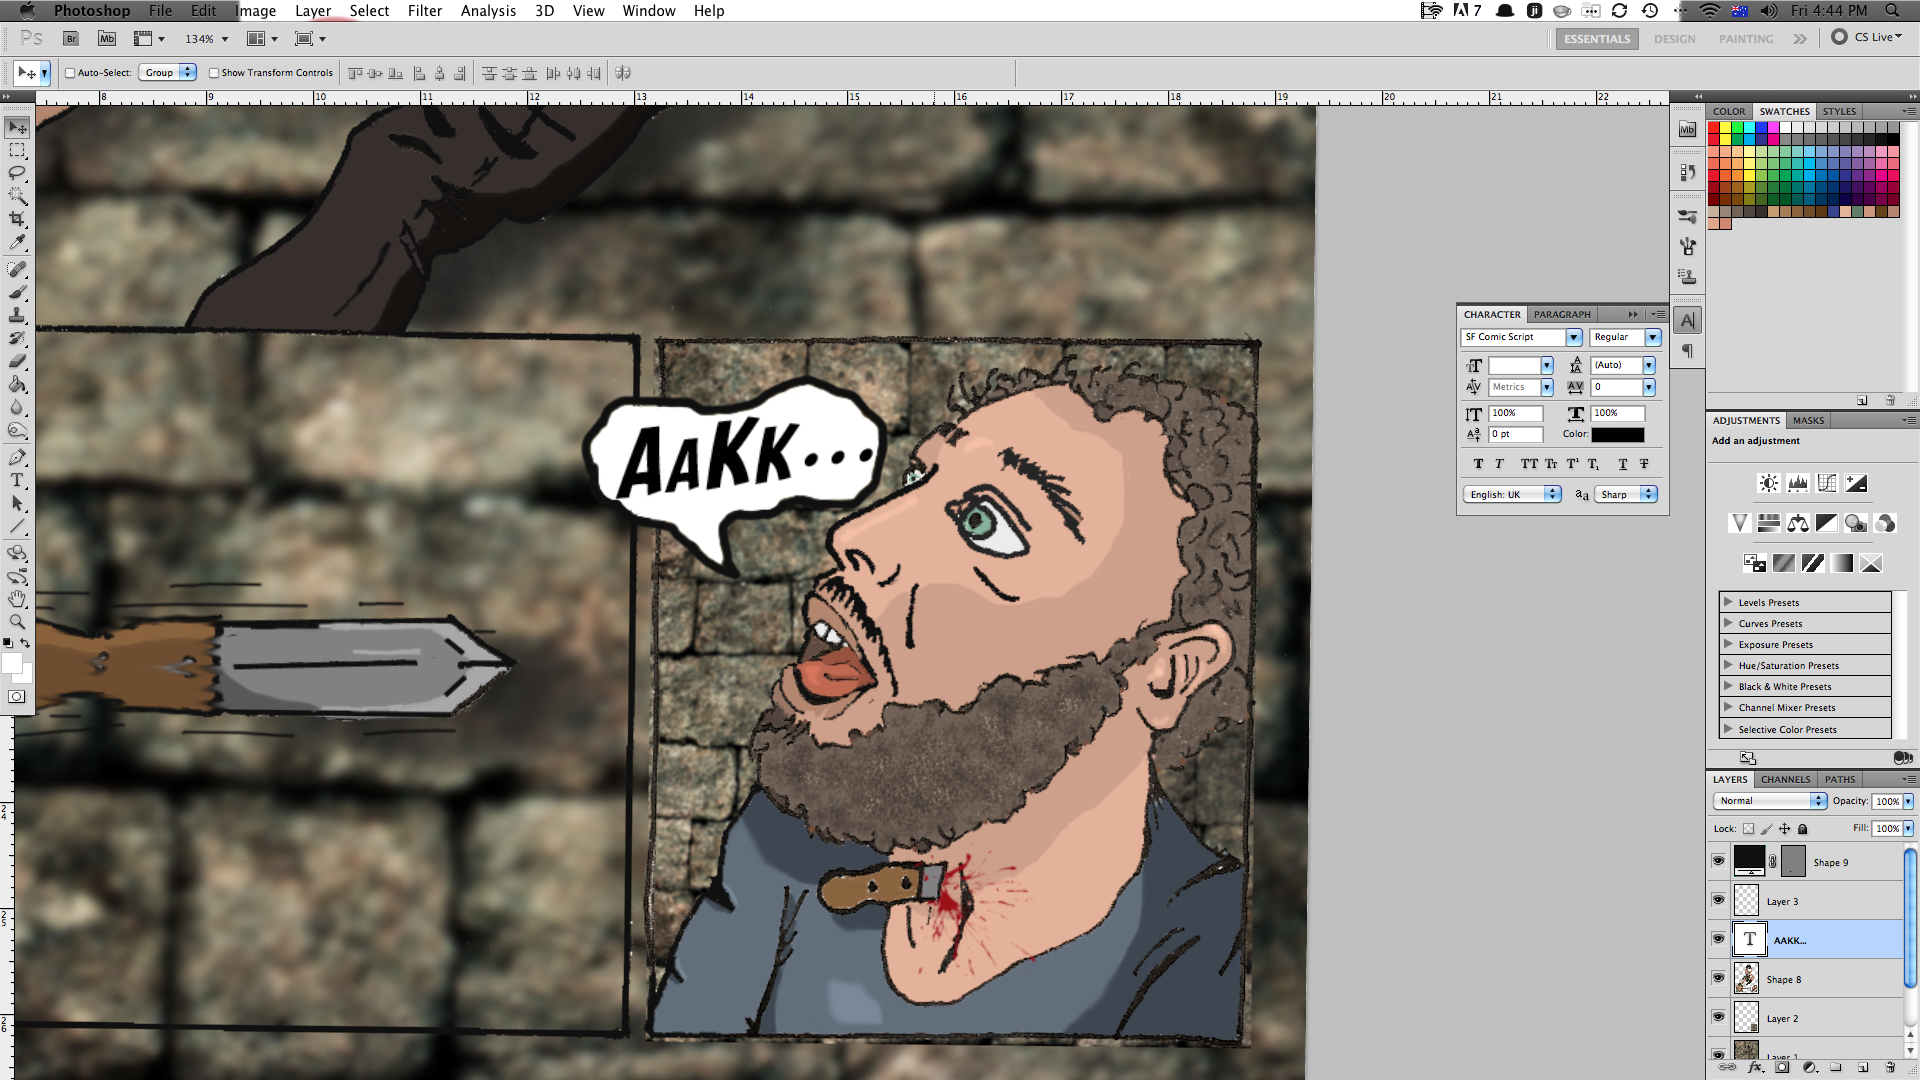The height and width of the screenshot is (1080, 1920).
Task: Hide the Layer 2 layer
Action: coord(1718,1017)
